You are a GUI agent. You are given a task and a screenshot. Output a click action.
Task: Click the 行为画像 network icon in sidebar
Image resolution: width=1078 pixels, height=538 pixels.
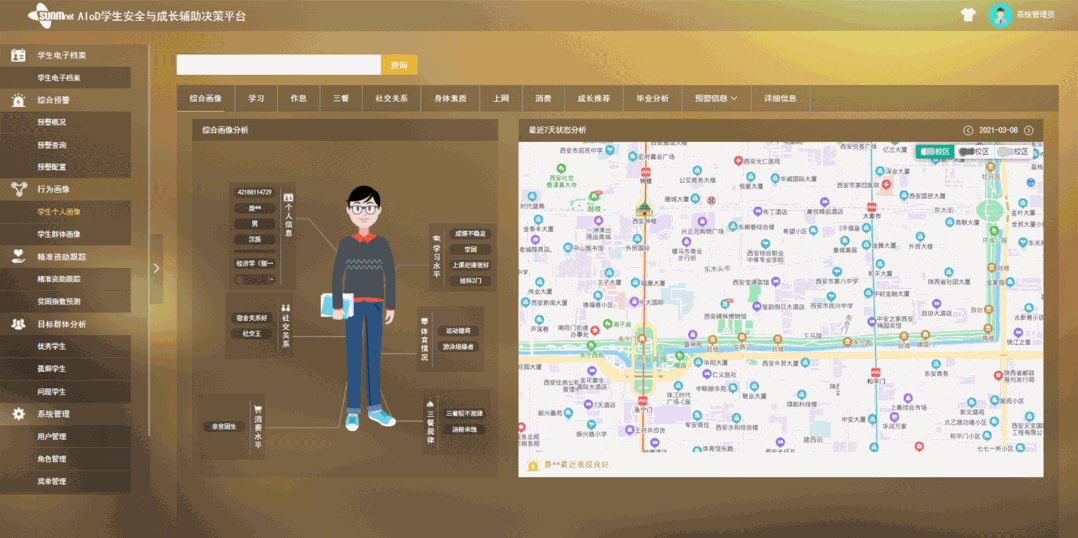click(18, 189)
